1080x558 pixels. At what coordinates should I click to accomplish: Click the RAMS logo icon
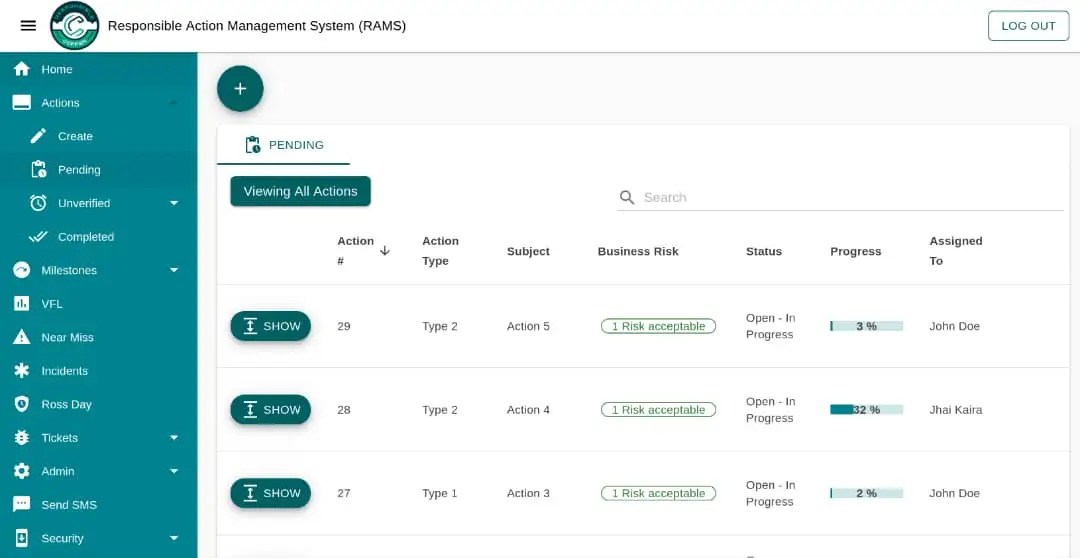(x=75, y=26)
